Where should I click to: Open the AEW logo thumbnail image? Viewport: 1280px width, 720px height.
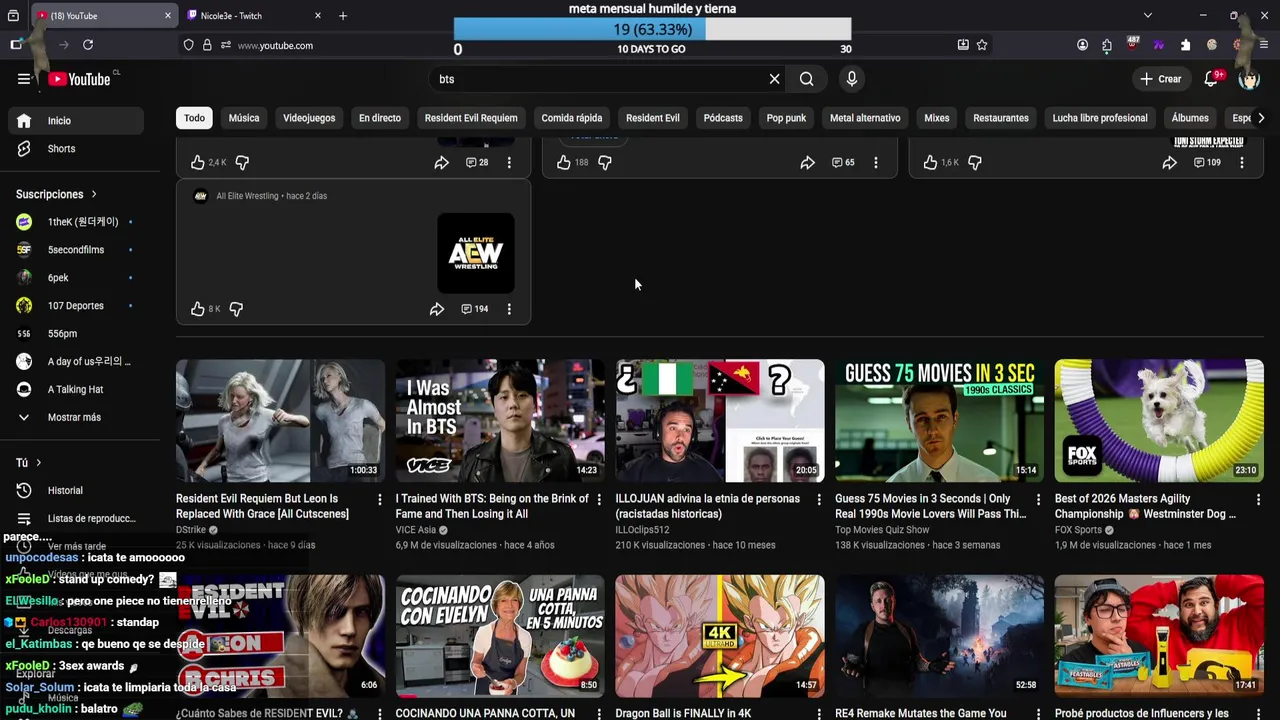pyautogui.click(x=476, y=253)
